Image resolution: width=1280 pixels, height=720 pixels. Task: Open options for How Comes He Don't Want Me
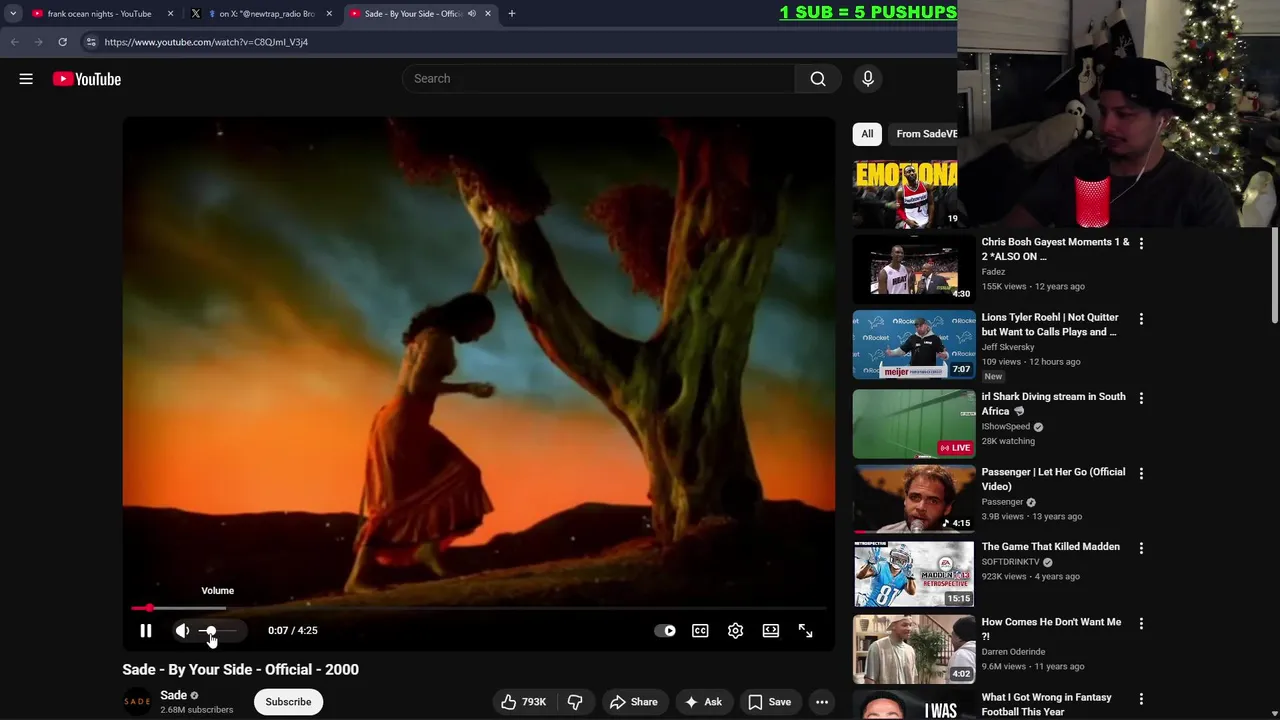[x=1141, y=623]
